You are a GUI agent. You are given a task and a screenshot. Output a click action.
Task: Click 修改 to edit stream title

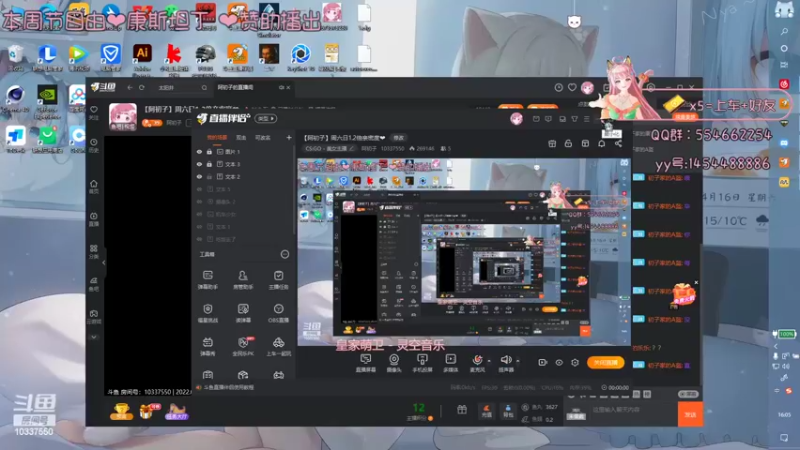398,138
